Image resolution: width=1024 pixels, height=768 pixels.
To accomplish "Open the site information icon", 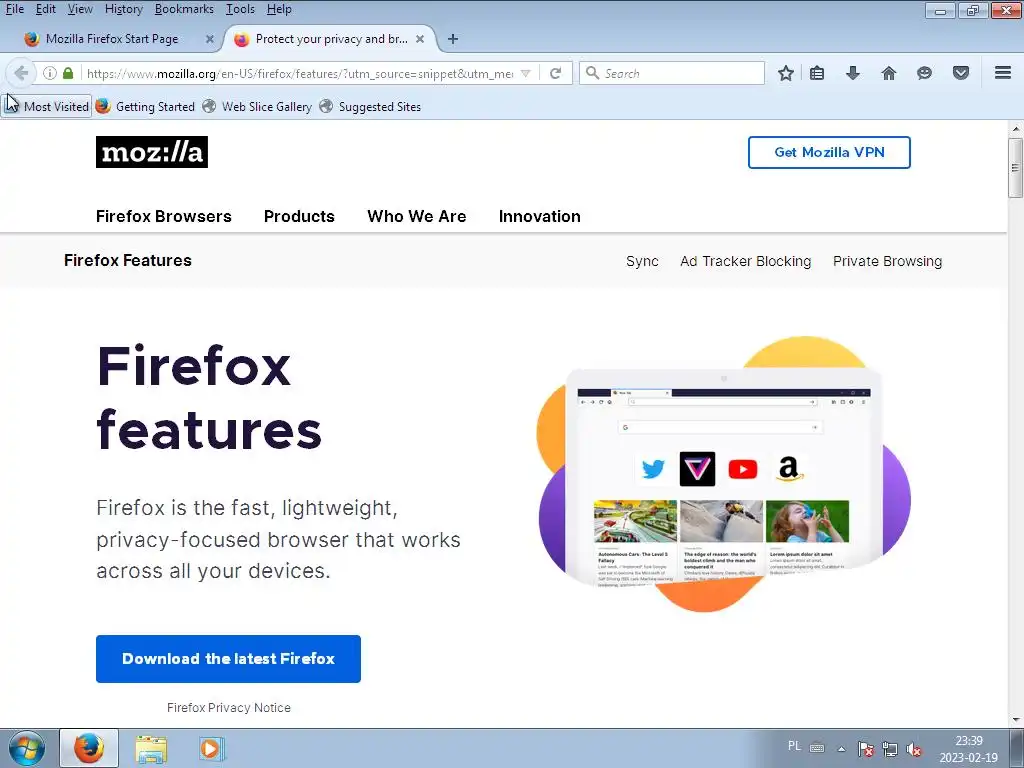I will click(50, 73).
